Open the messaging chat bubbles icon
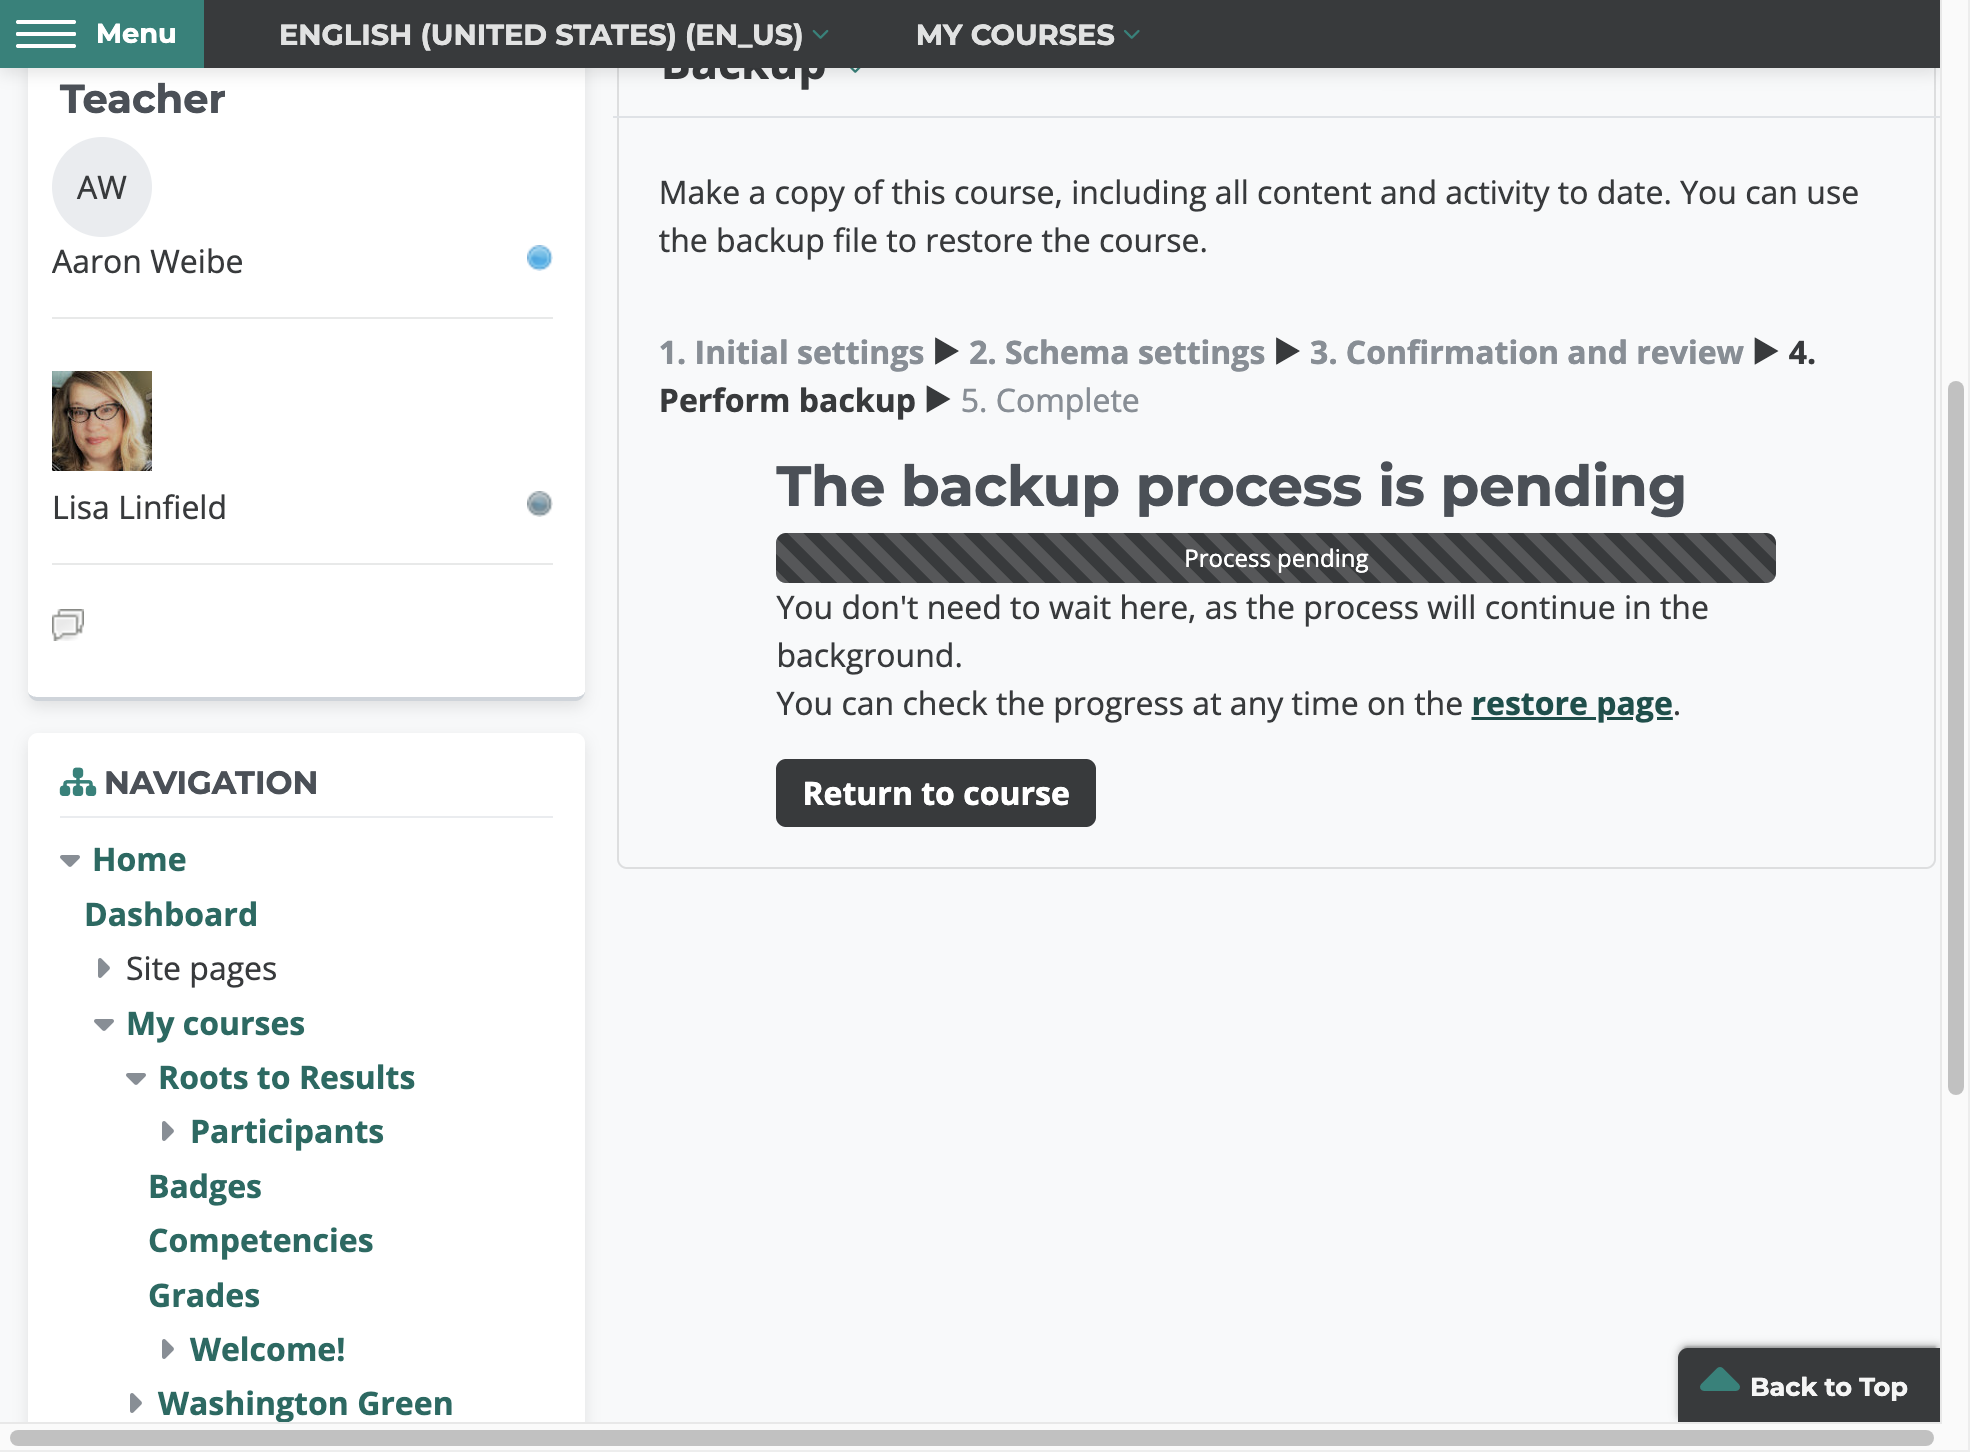 68,624
